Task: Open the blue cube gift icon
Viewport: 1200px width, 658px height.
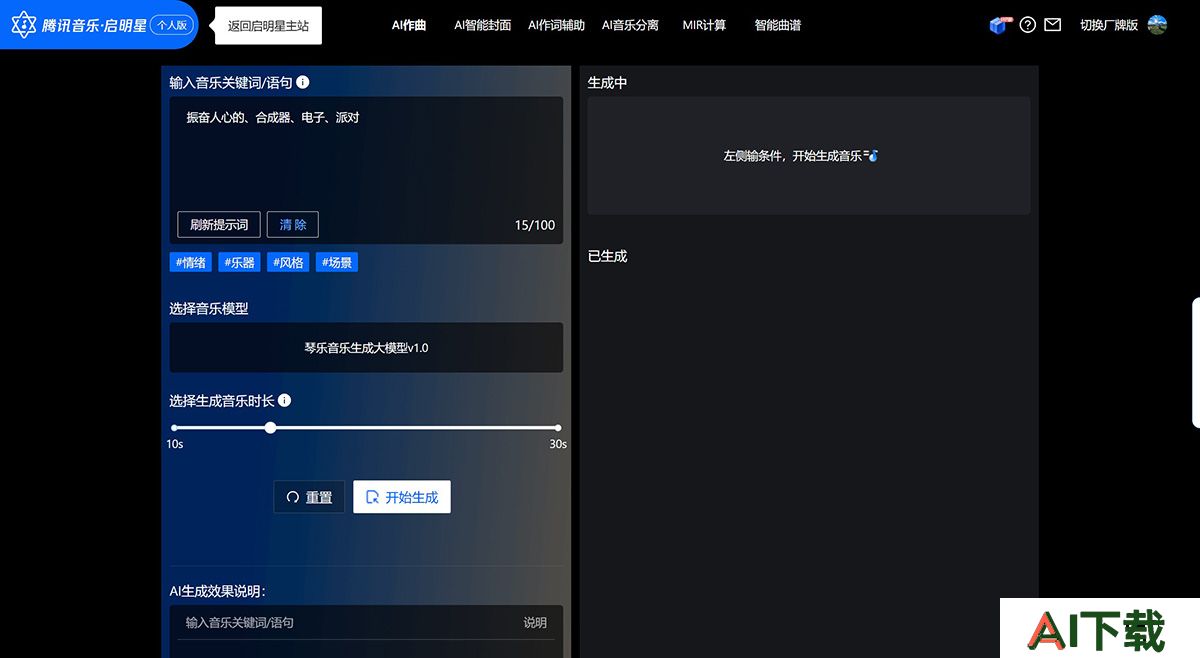Action: coord(998,25)
